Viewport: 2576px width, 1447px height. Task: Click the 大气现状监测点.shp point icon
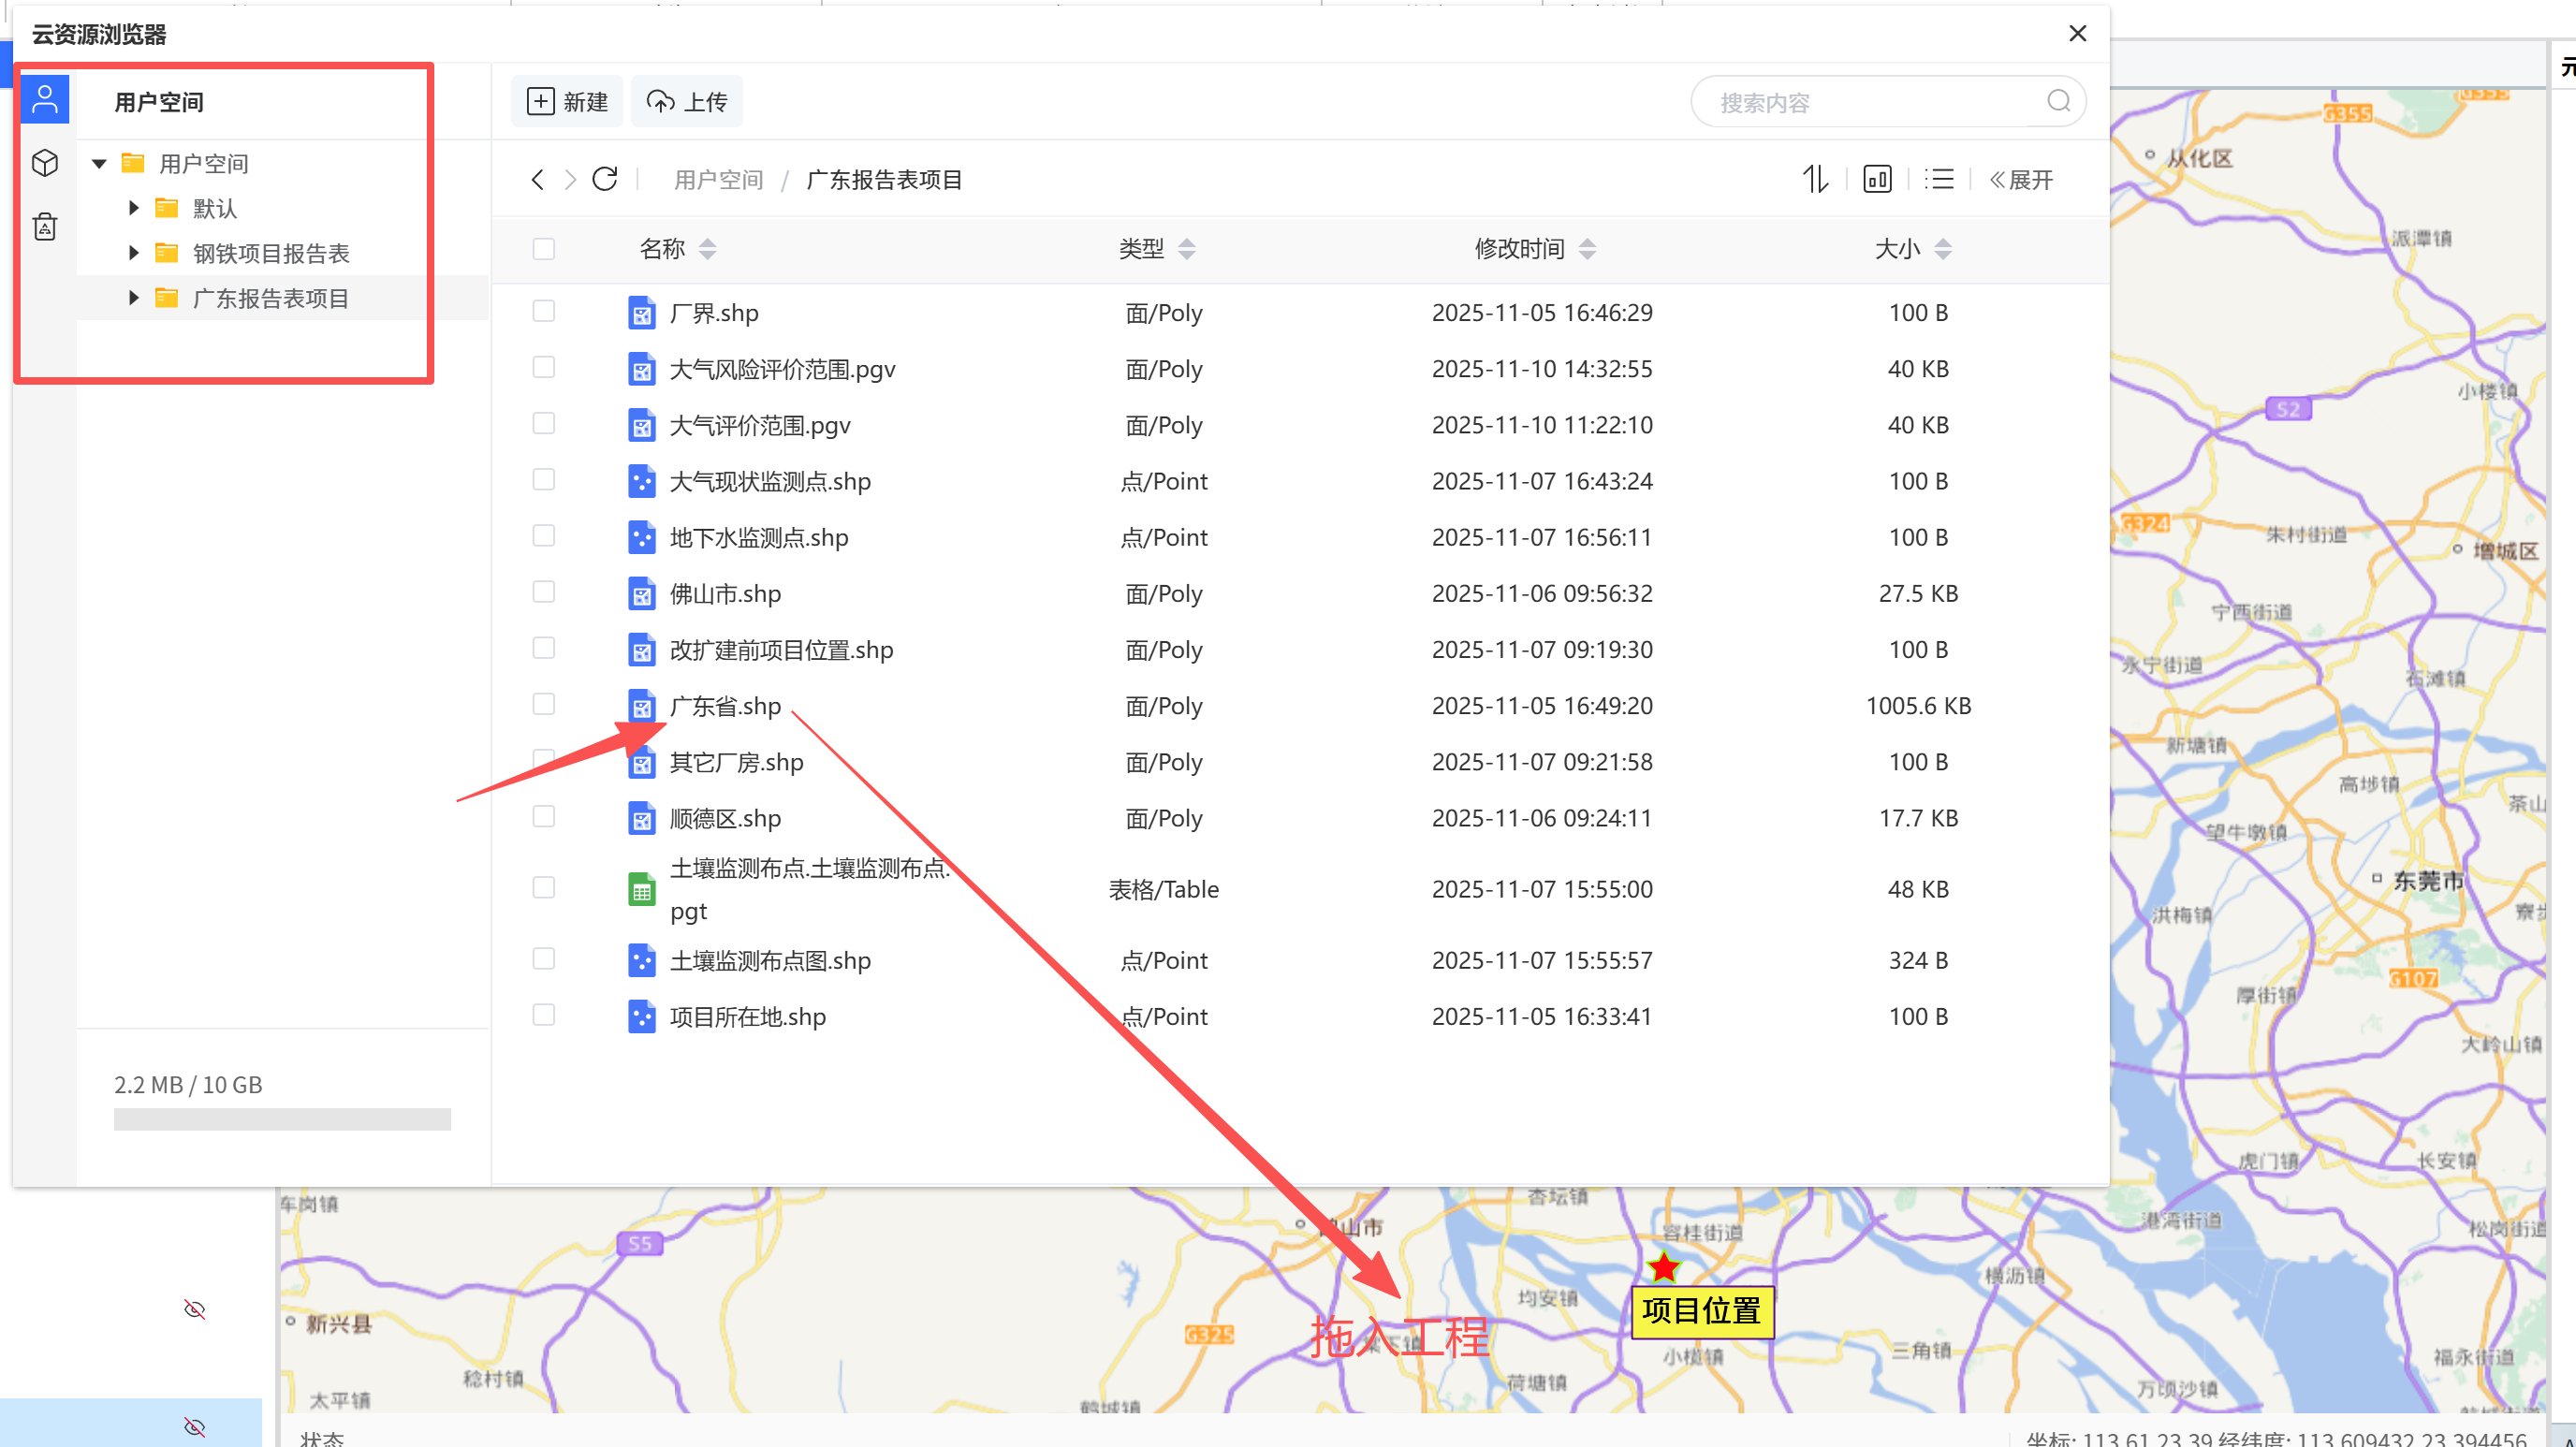pos(642,481)
